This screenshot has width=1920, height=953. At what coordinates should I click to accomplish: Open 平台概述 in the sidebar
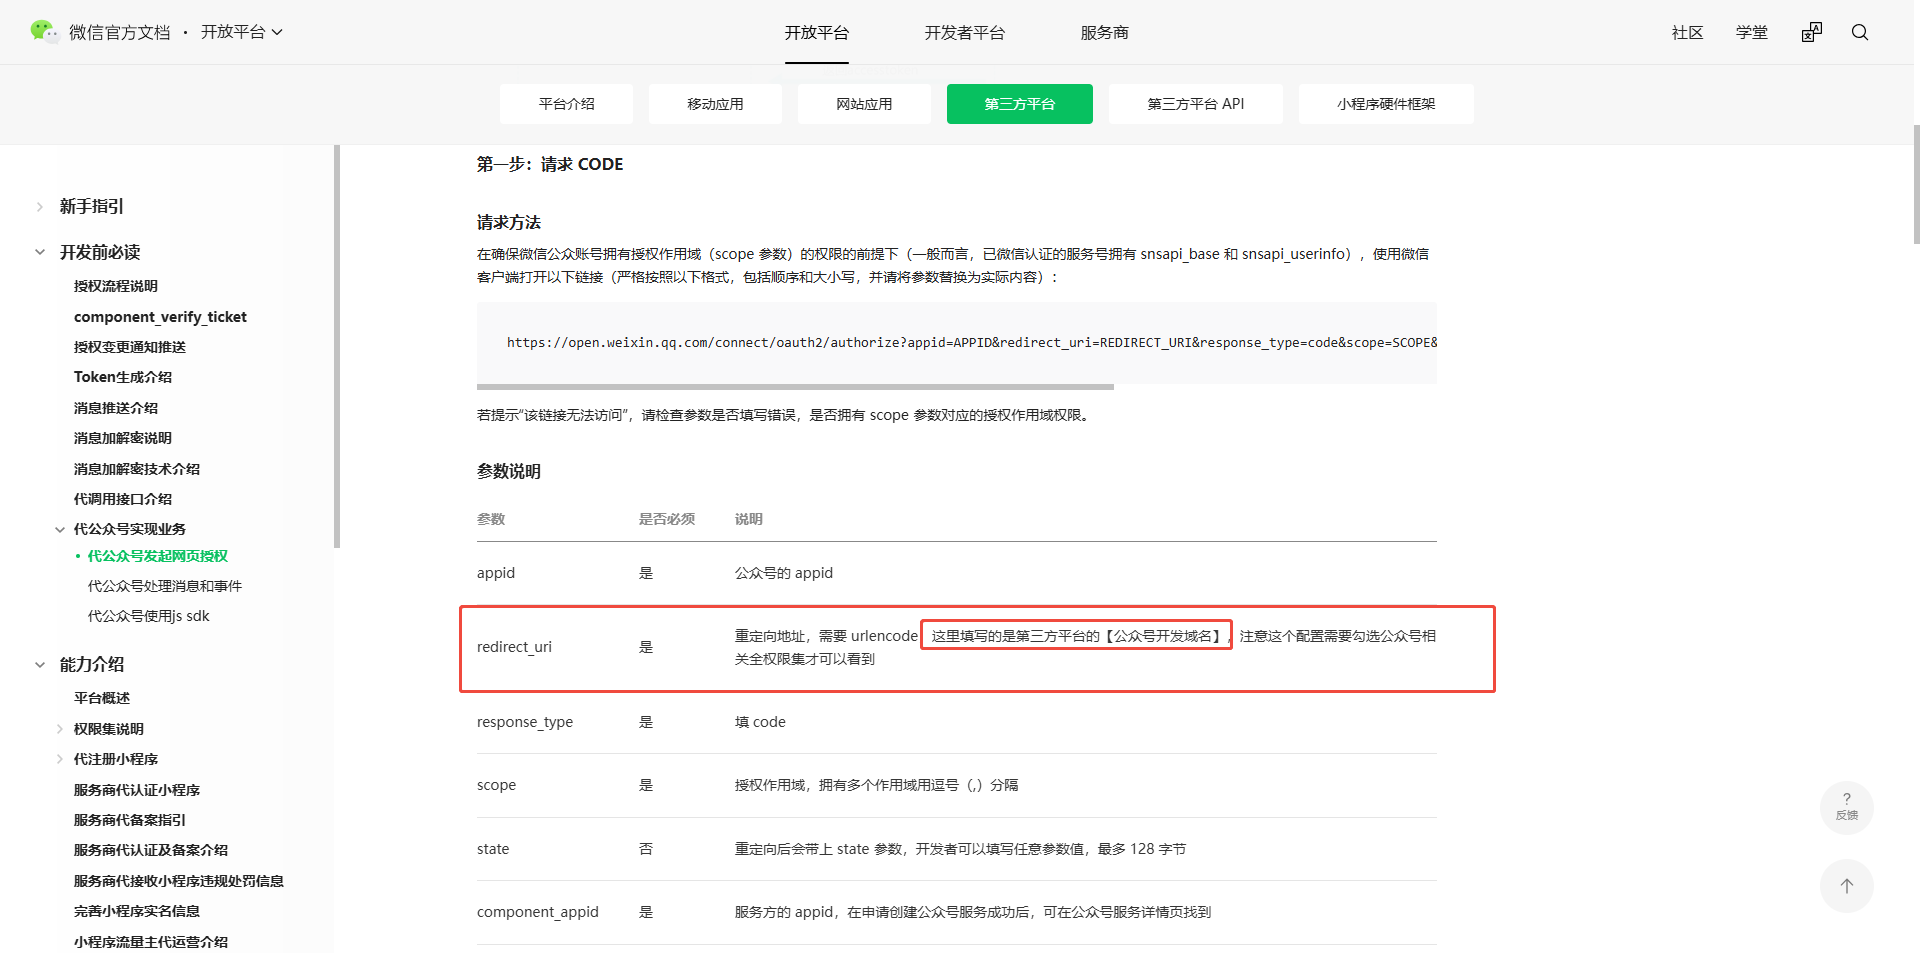coord(102,698)
